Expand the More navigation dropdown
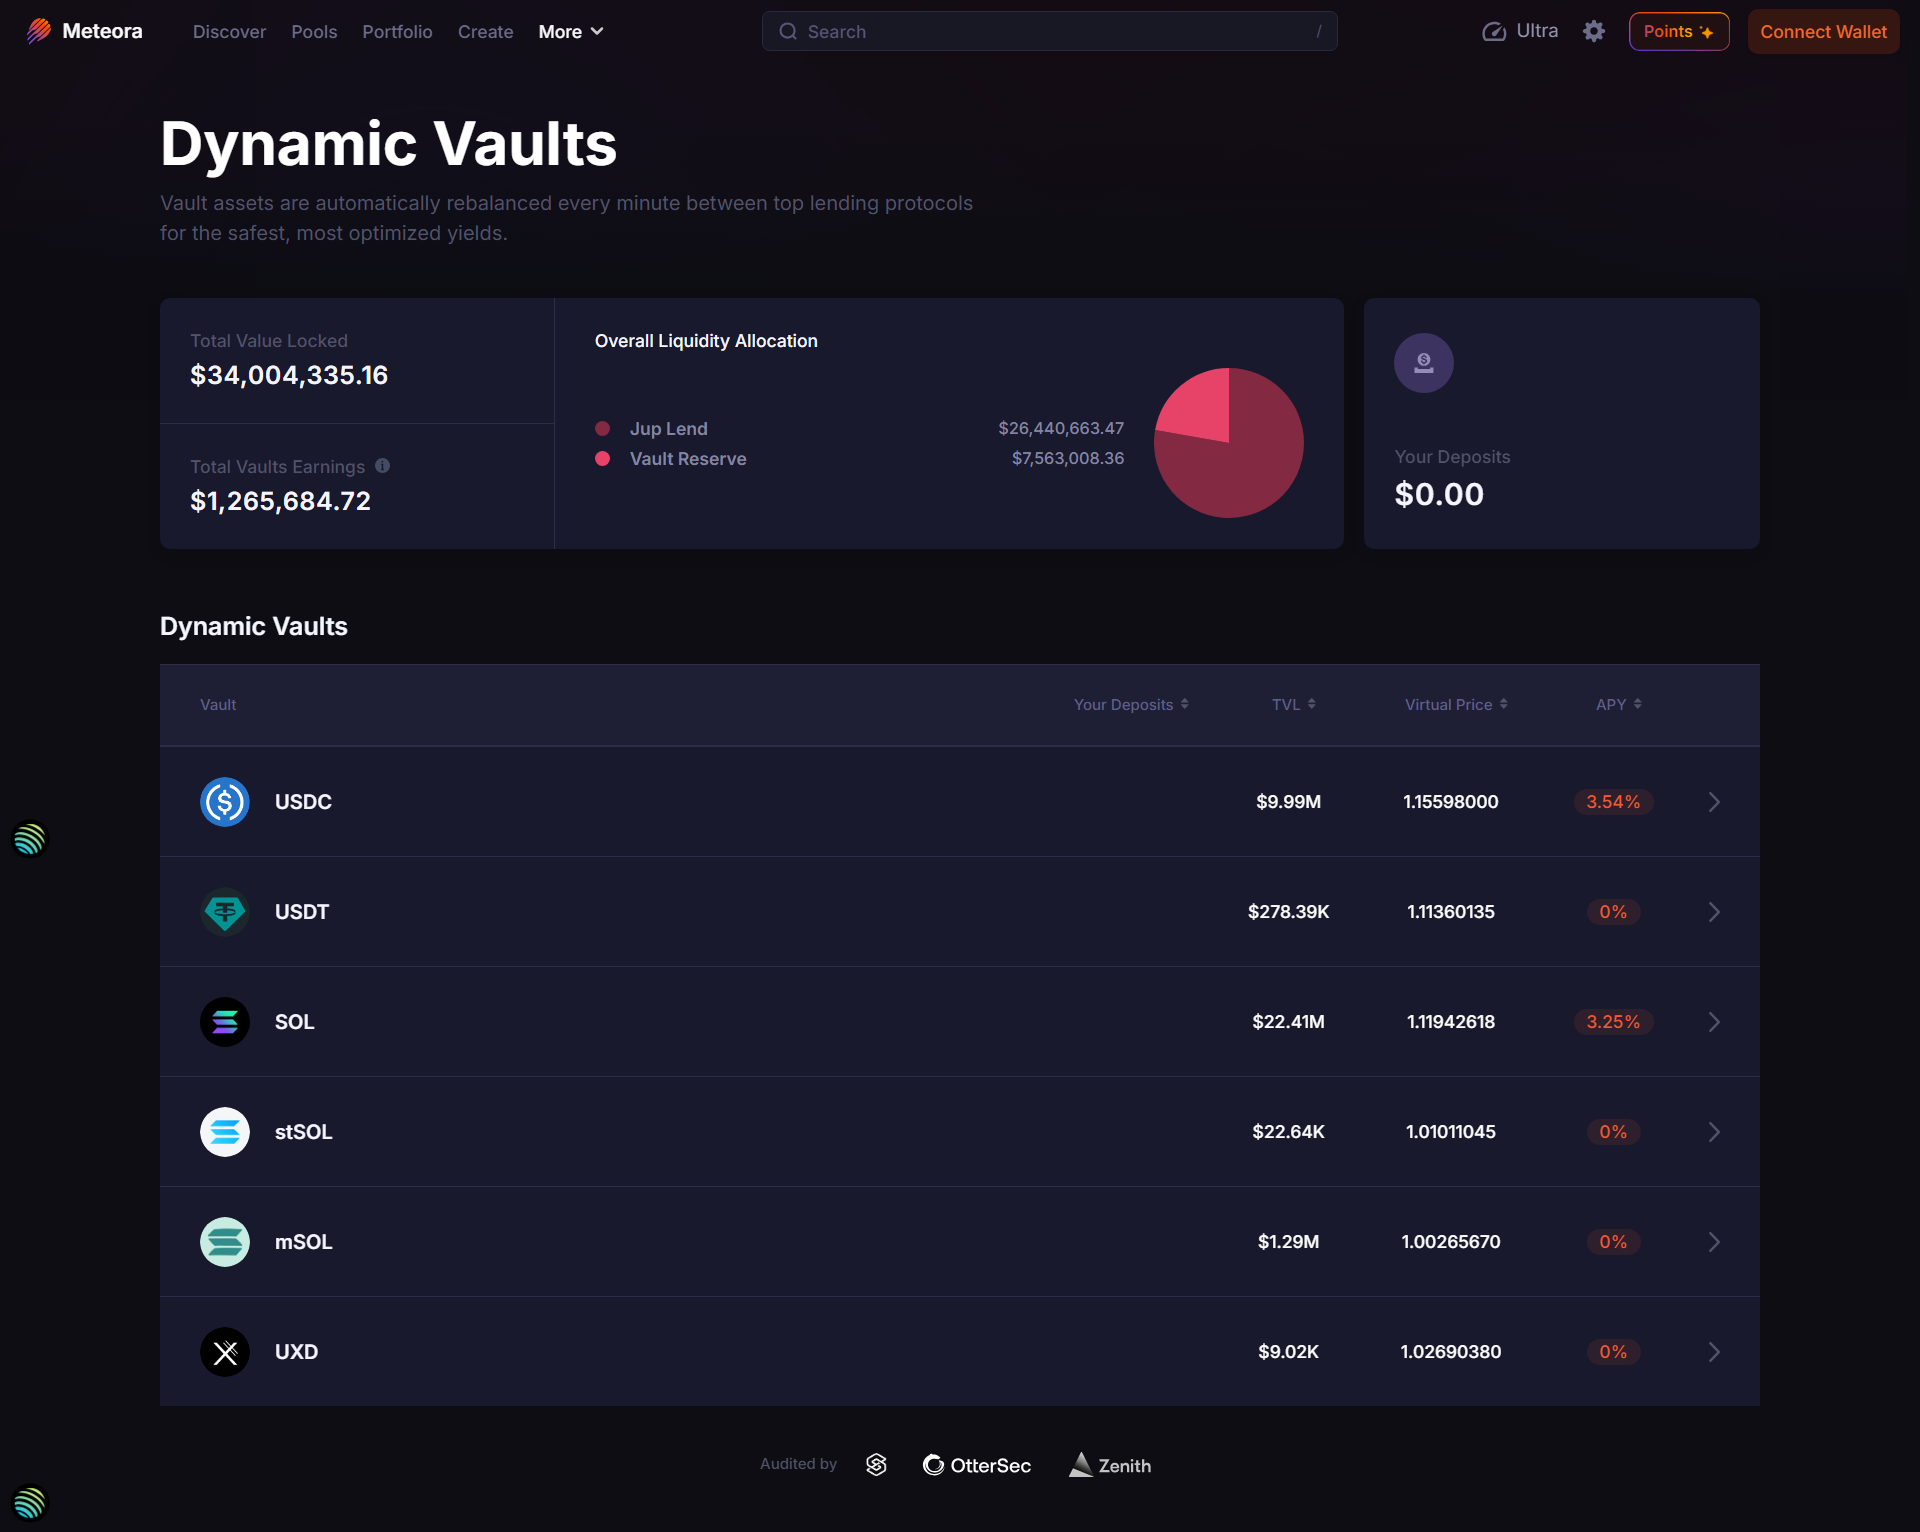This screenshot has height=1532, width=1920. [570, 31]
